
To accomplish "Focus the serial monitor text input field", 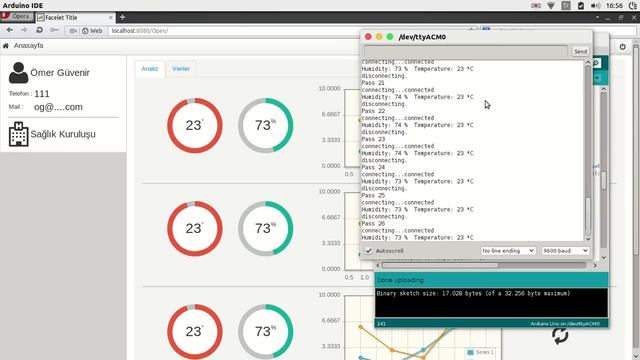I will point(466,51).
